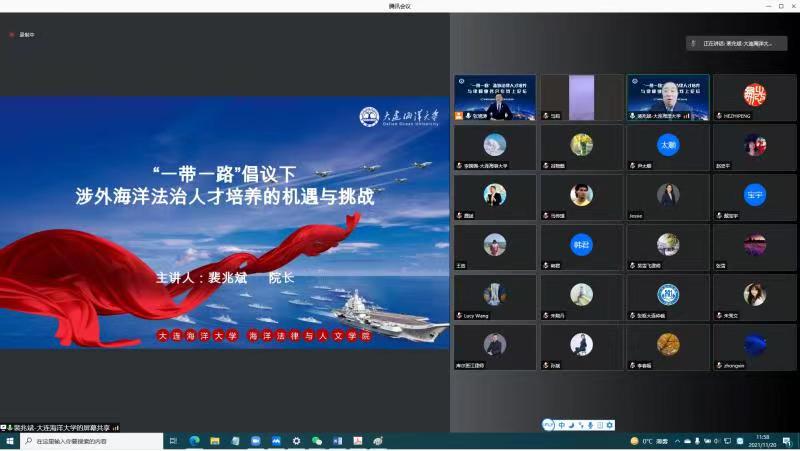Open Microsoft Edge from the taskbar
This screenshot has height=451, width=800.
(194, 441)
